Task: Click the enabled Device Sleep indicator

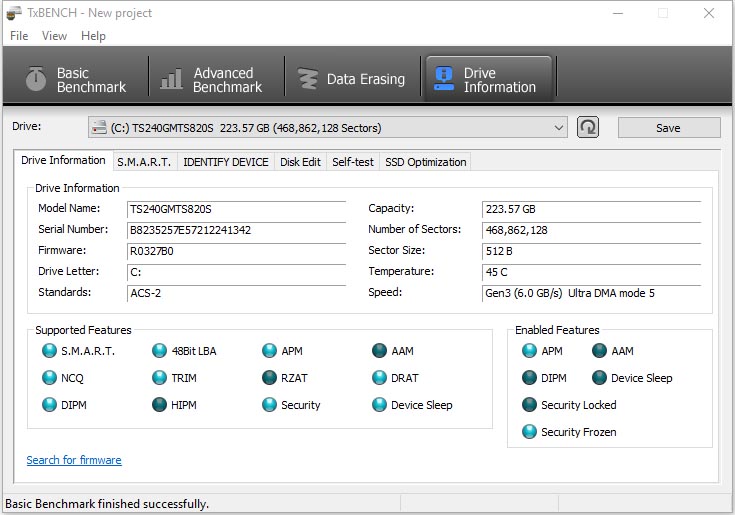Action: [600, 377]
